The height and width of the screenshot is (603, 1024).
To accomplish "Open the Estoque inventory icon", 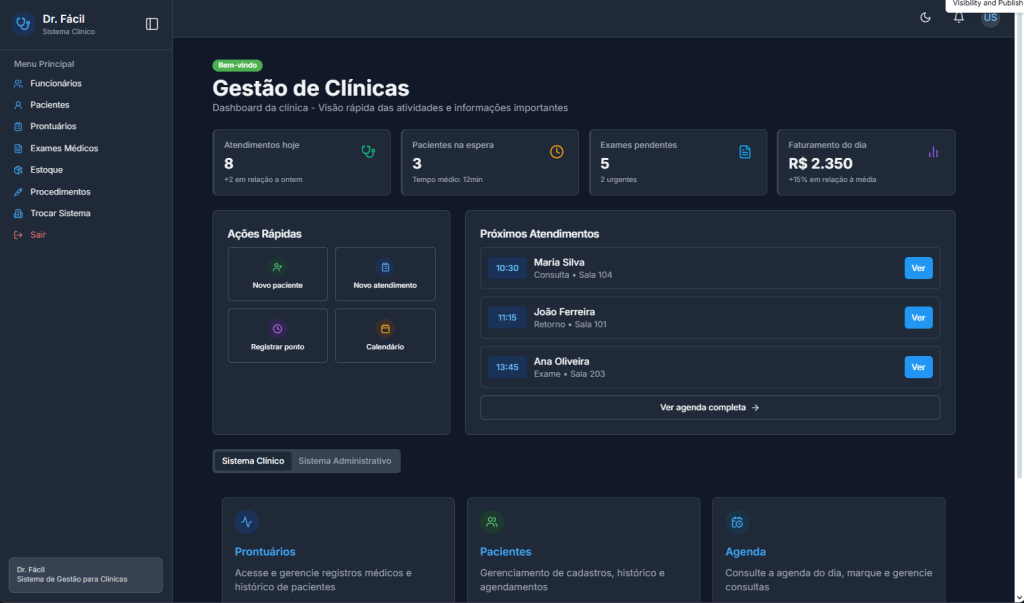I will (x=18, y=170).
